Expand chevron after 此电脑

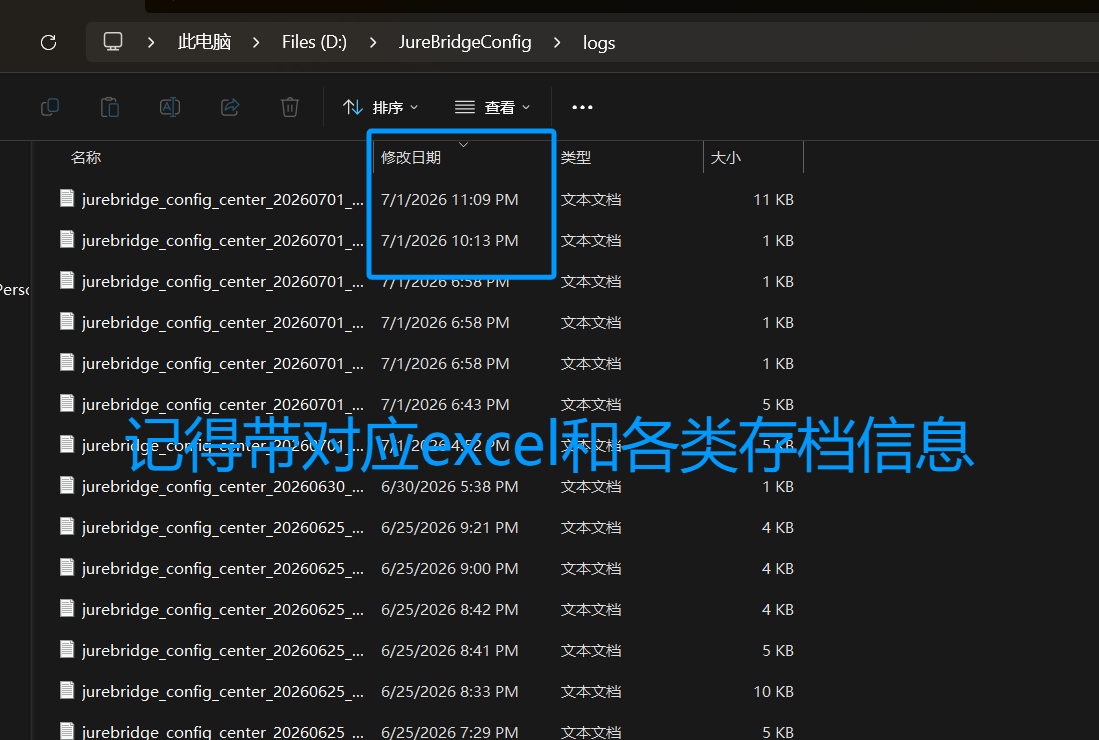point(256,43)
